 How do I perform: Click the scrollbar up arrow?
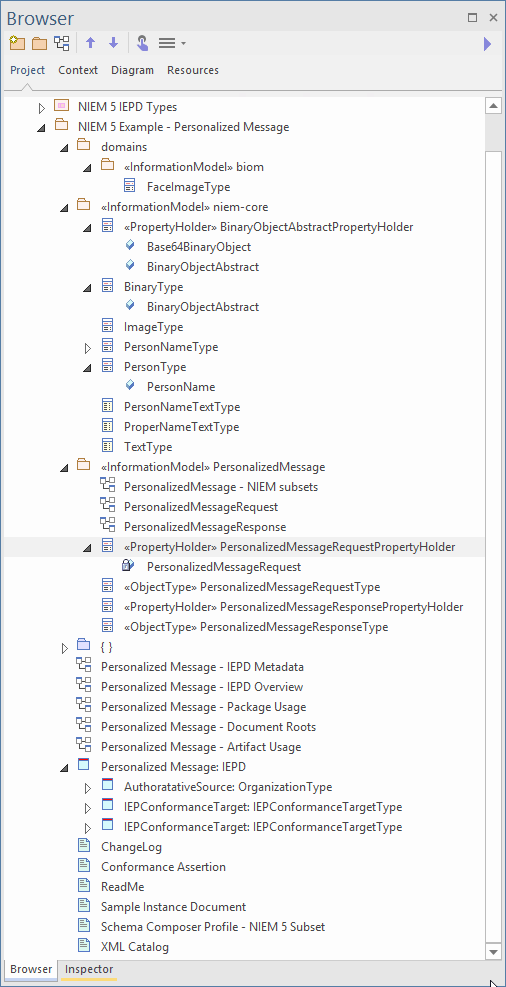coord(493,106)
